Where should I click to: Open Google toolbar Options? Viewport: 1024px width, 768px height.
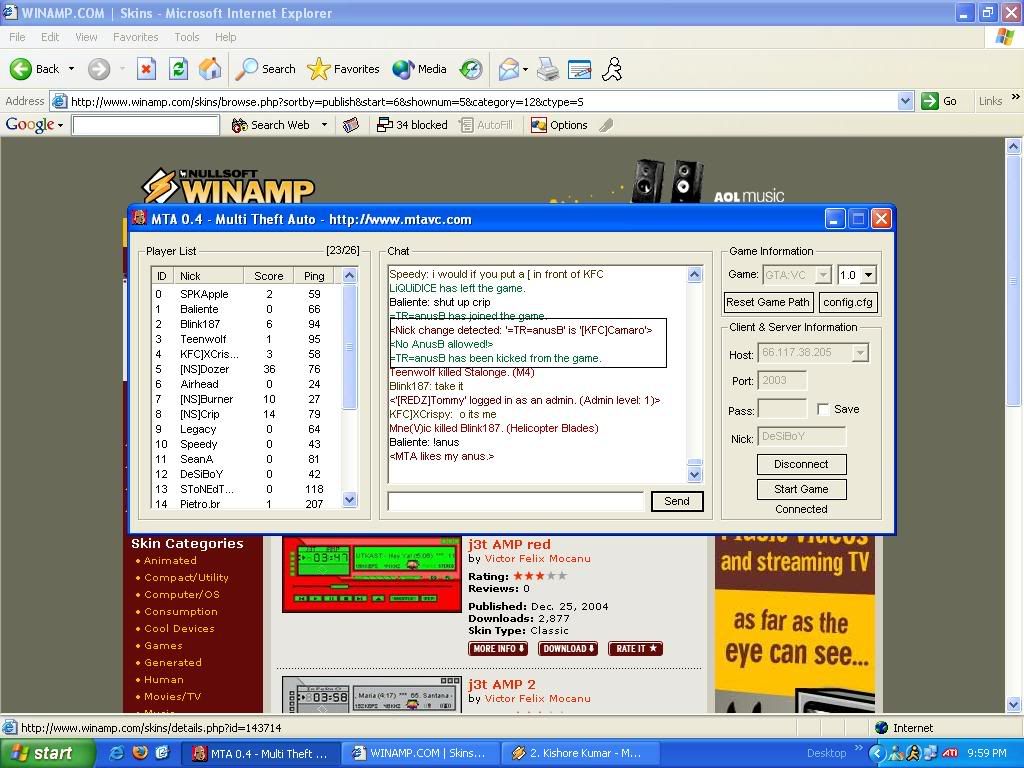pos(559,125)
